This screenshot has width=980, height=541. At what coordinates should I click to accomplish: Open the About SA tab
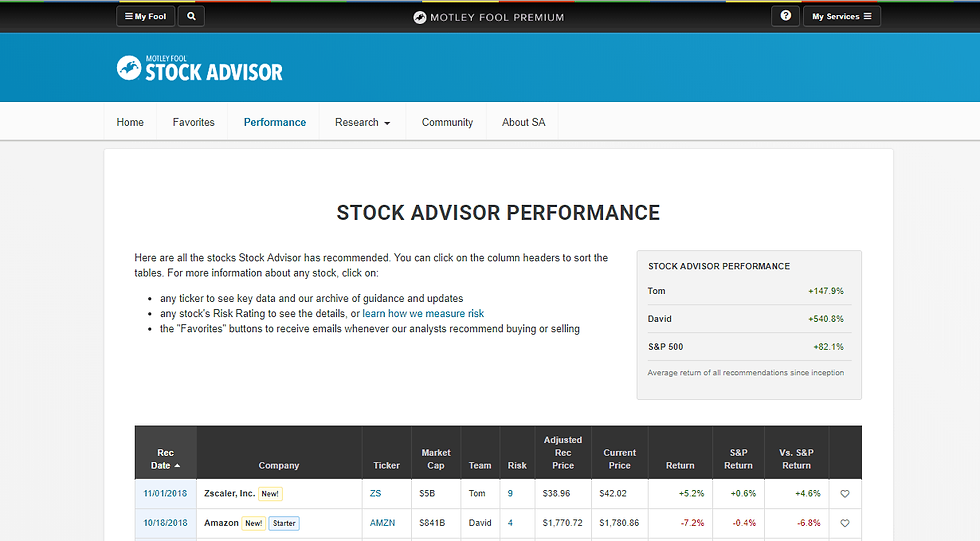pyautogui.click(x=524, y=122)
